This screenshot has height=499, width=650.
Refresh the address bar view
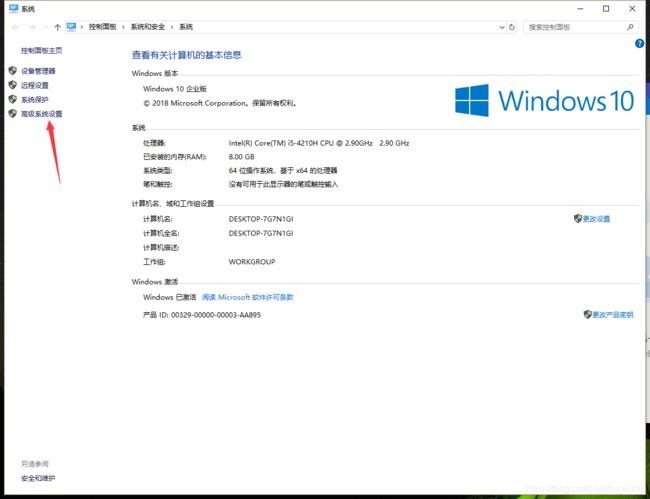tap(512, 27)
